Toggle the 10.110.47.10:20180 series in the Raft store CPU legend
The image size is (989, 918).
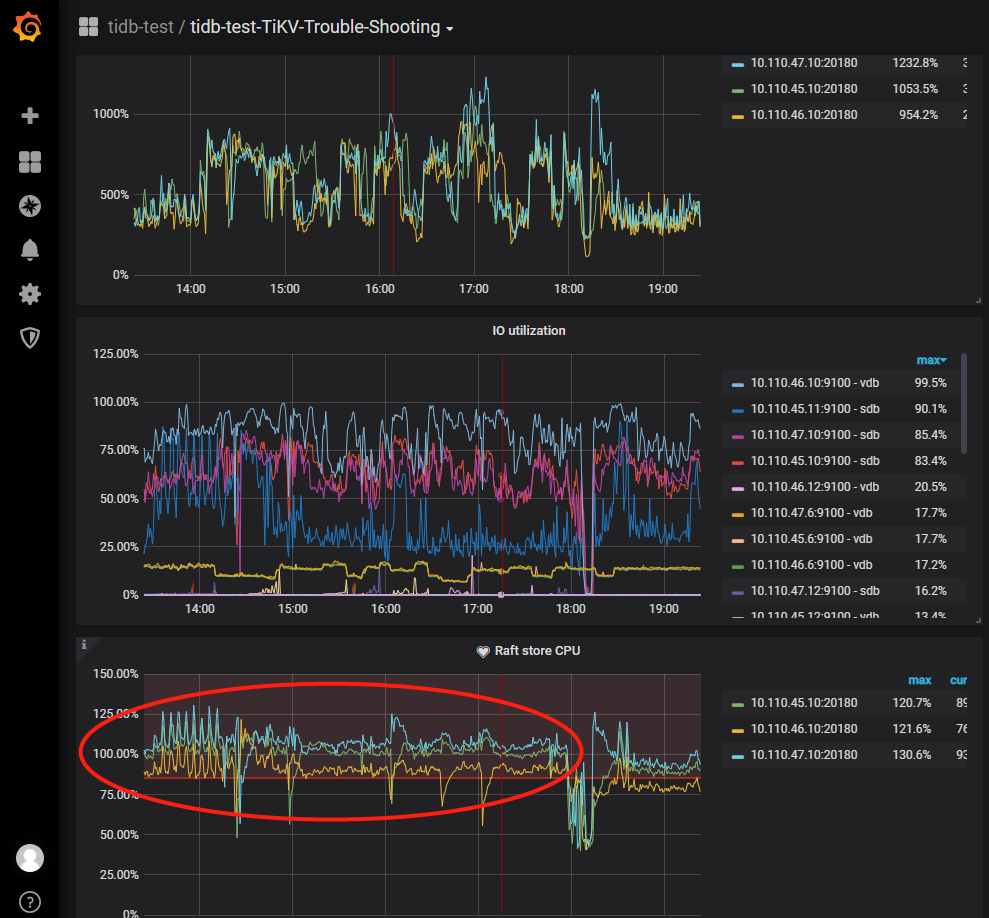[x=804, y=755]
